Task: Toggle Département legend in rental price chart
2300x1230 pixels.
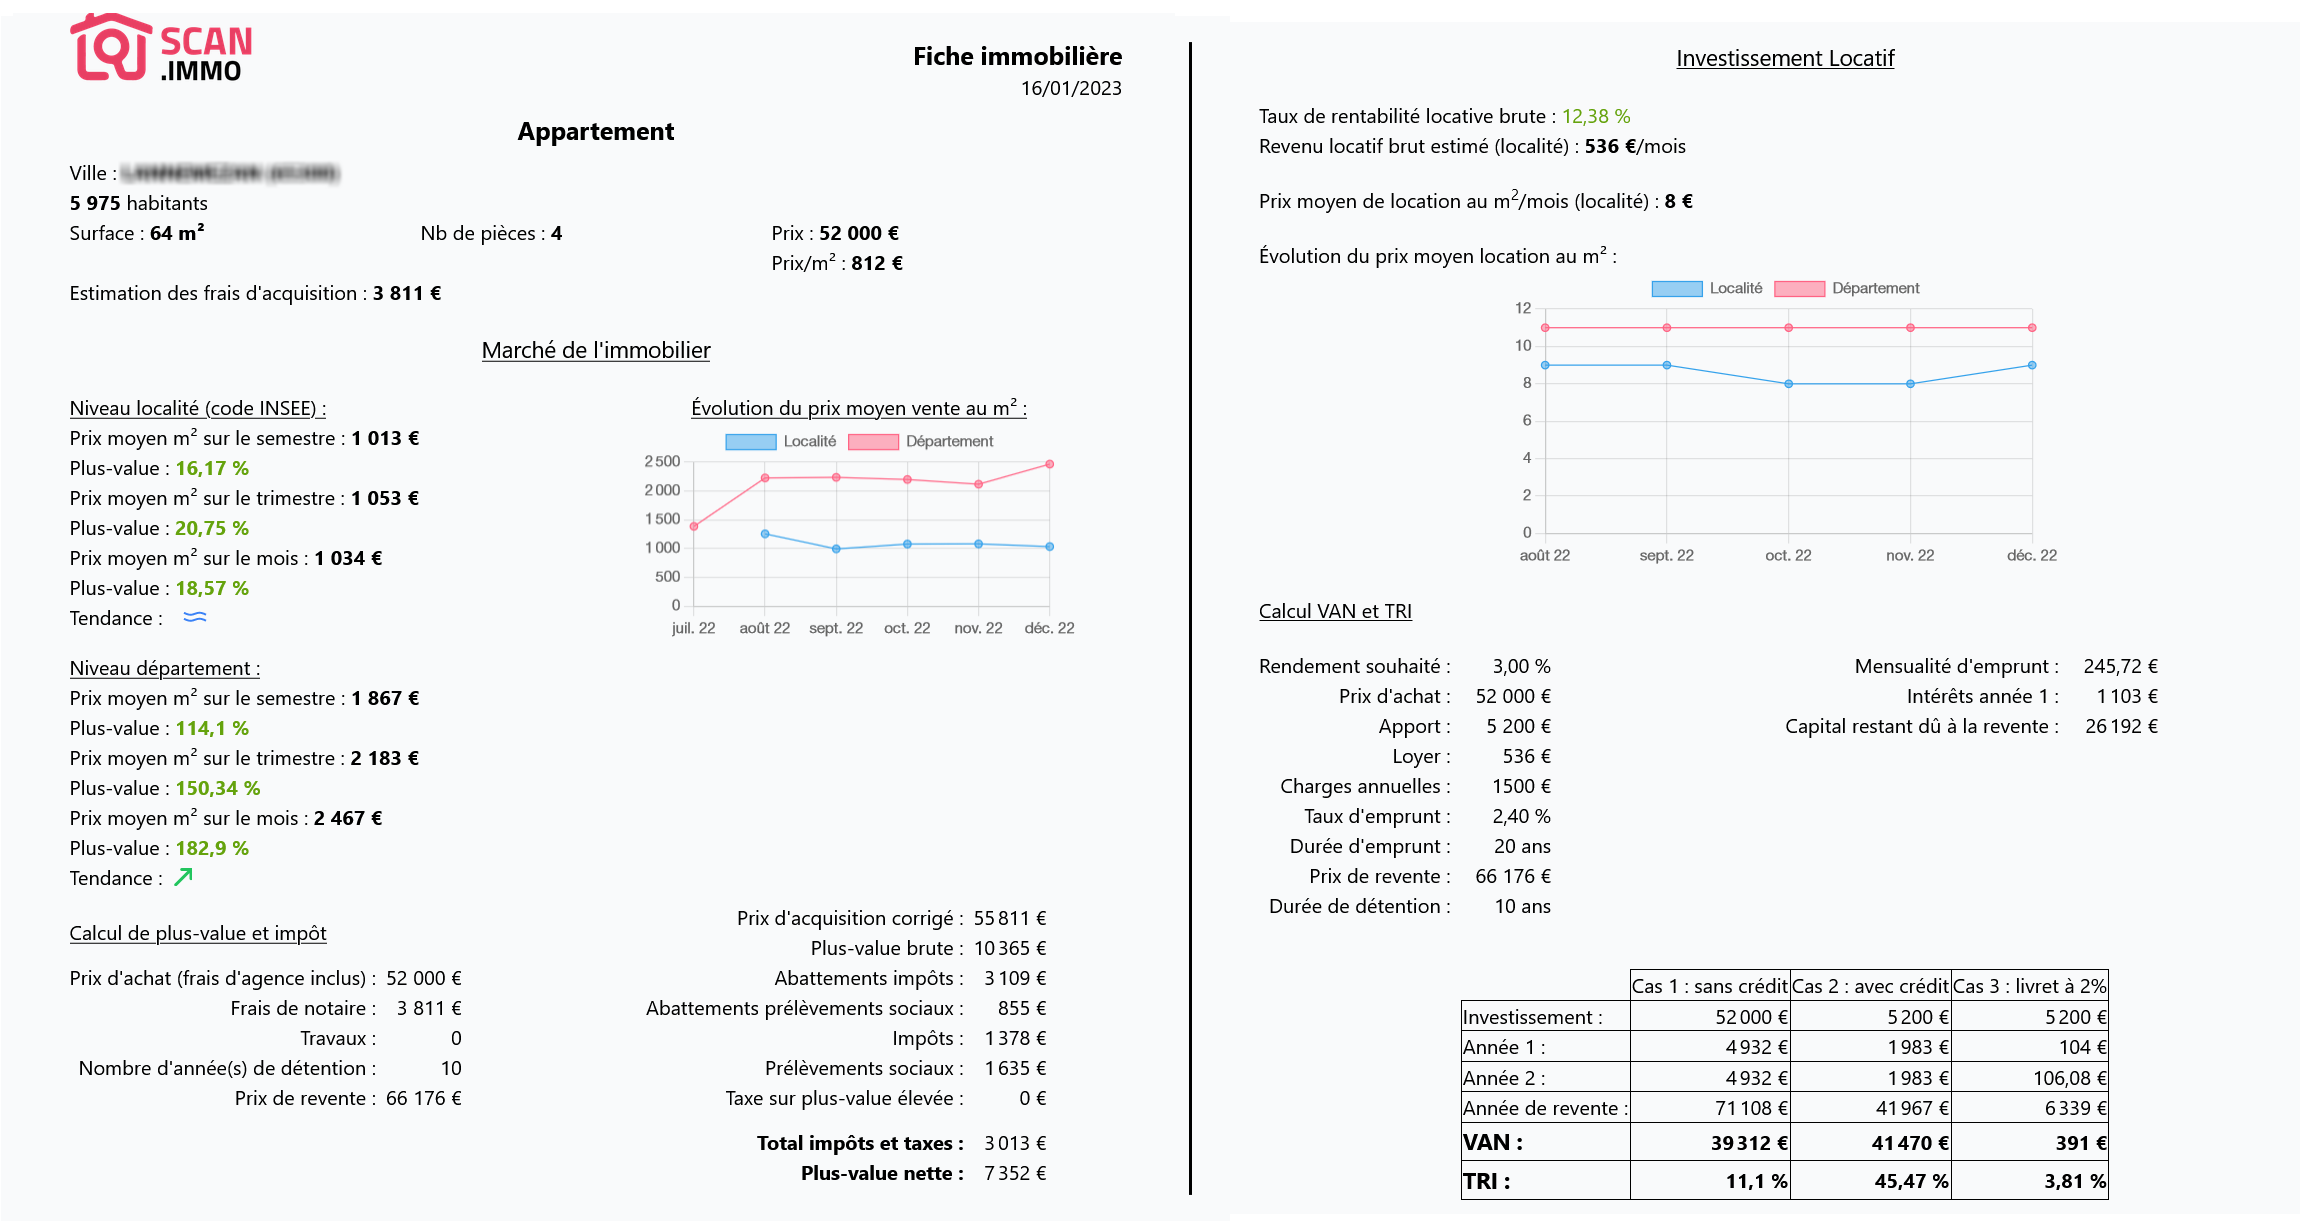Action: (x=1847, y=288)
